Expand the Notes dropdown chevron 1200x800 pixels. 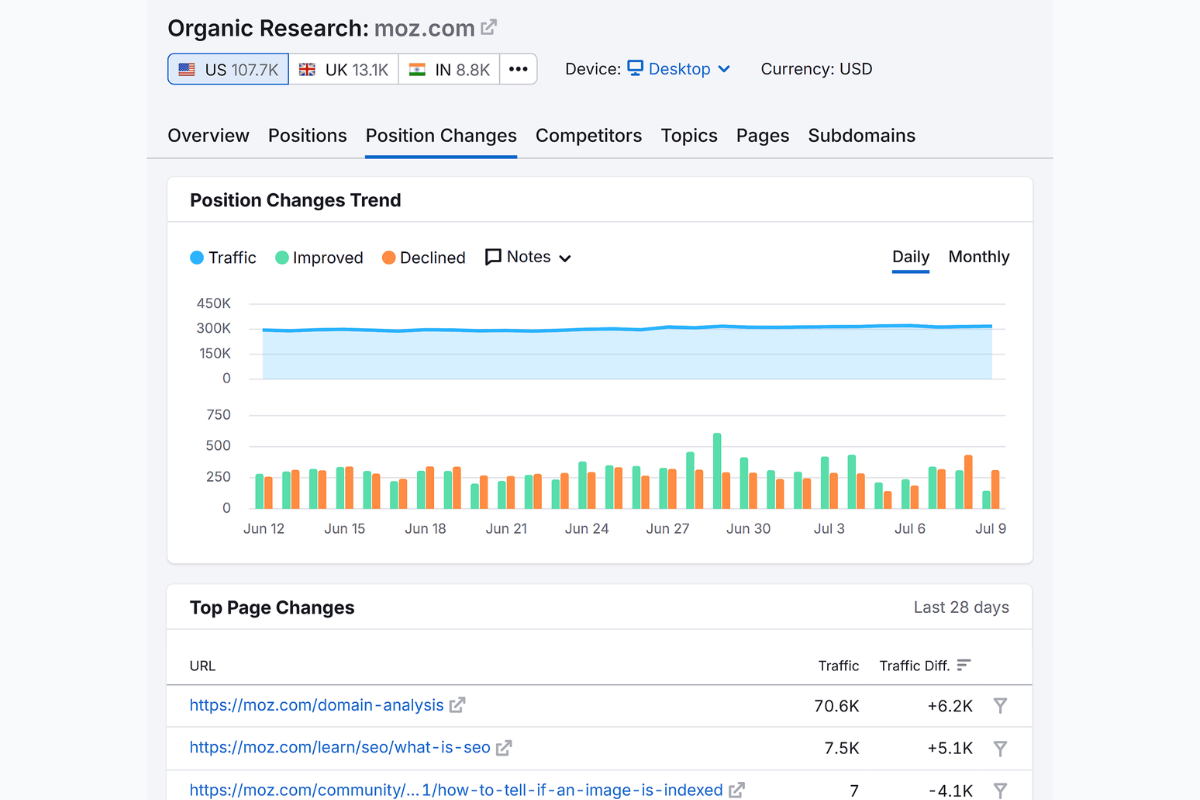[x=567, y=257]
